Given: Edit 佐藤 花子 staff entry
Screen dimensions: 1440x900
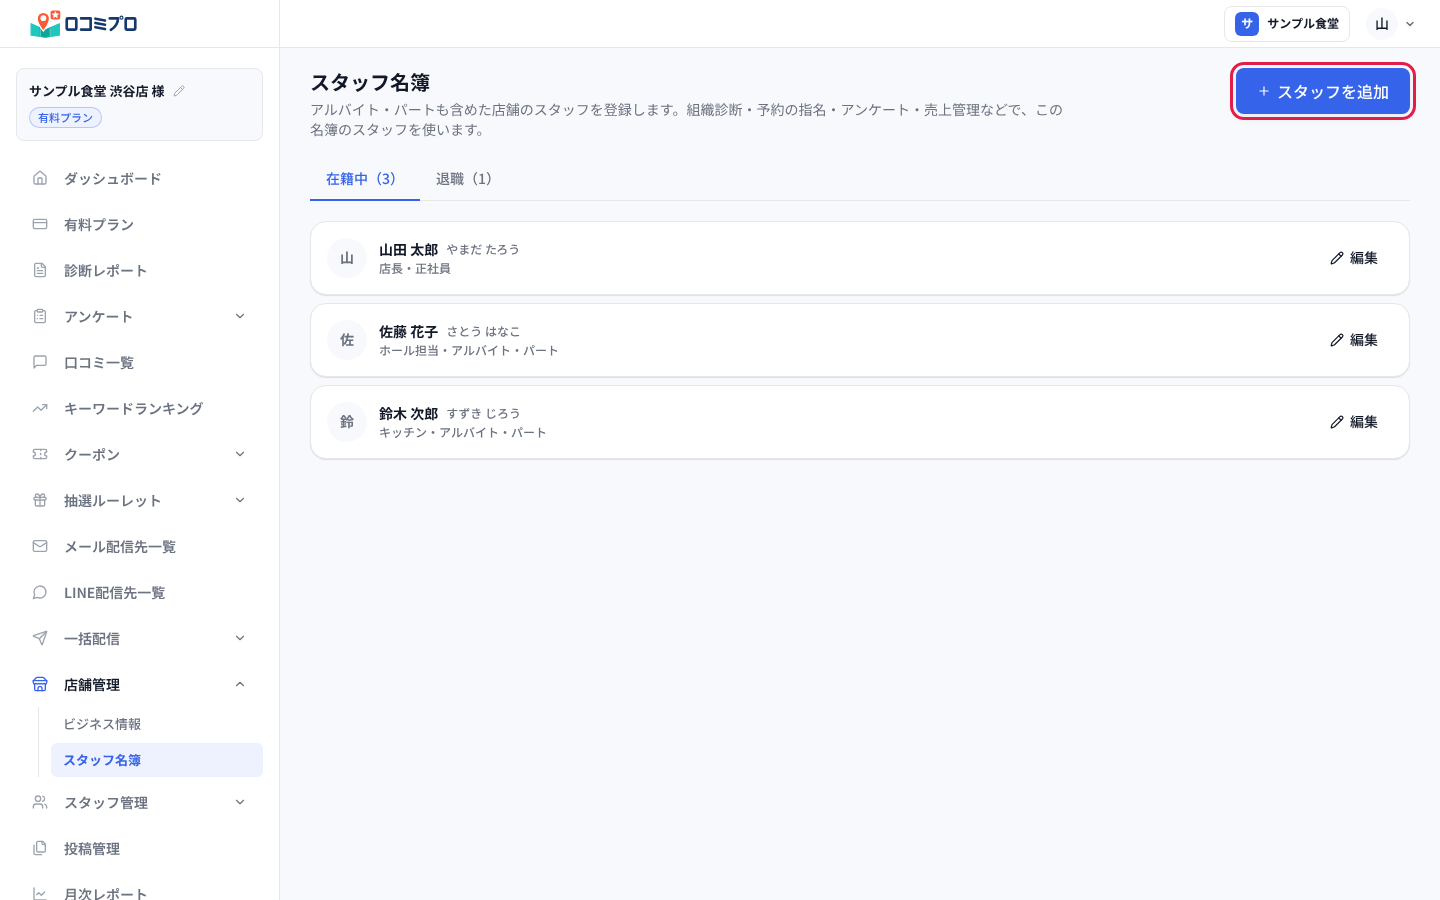Looking at the screenshot, I should coord(1354,340).
